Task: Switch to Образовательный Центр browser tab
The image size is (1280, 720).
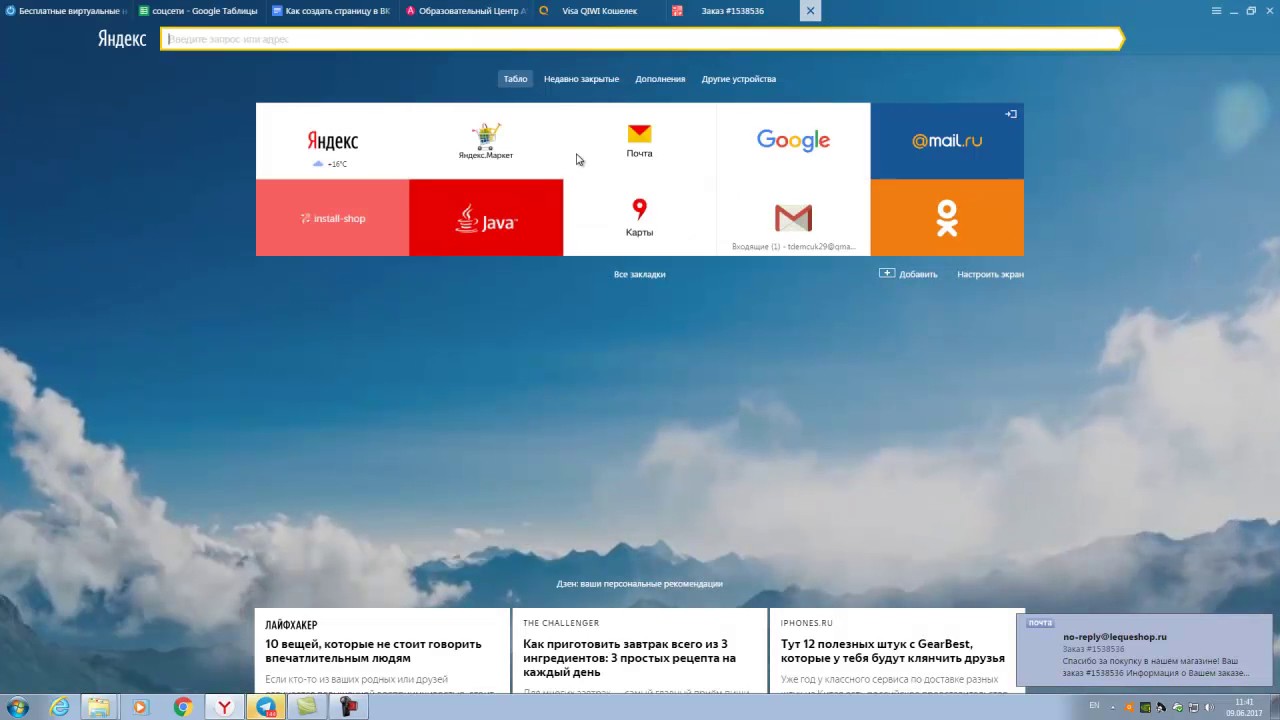Action: (466, 11)
